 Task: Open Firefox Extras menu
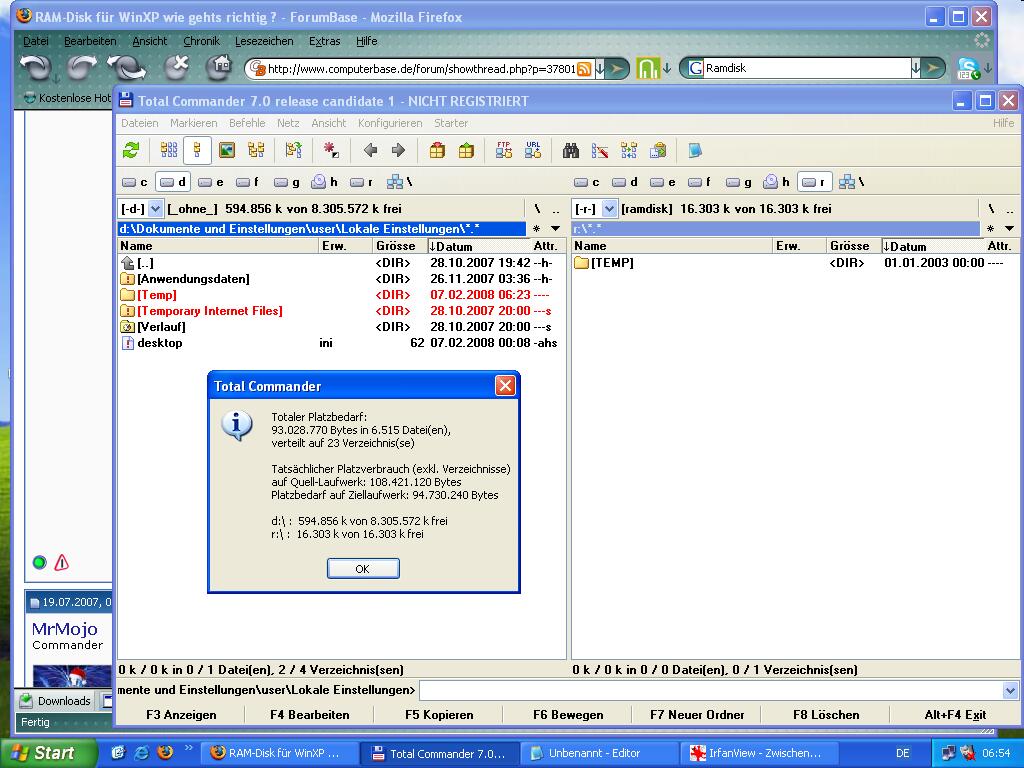(325, 41)
